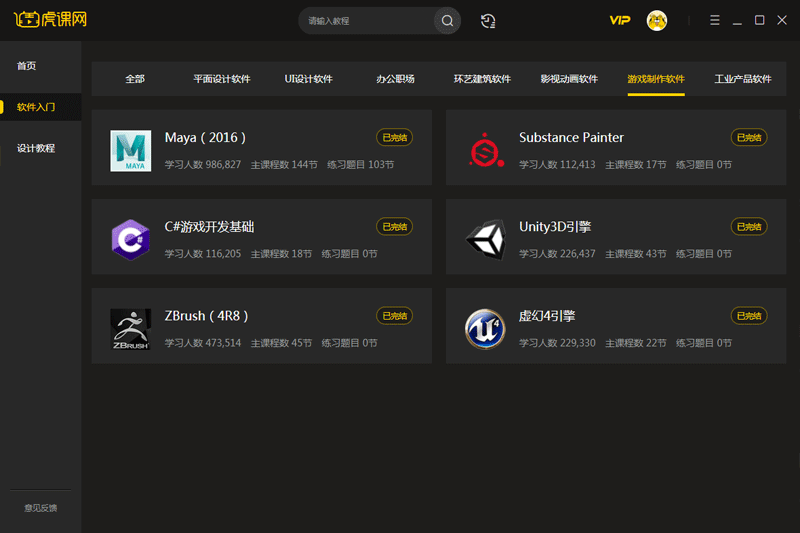
Task: Switch to the 全部 tab
Action: point(135,79)
